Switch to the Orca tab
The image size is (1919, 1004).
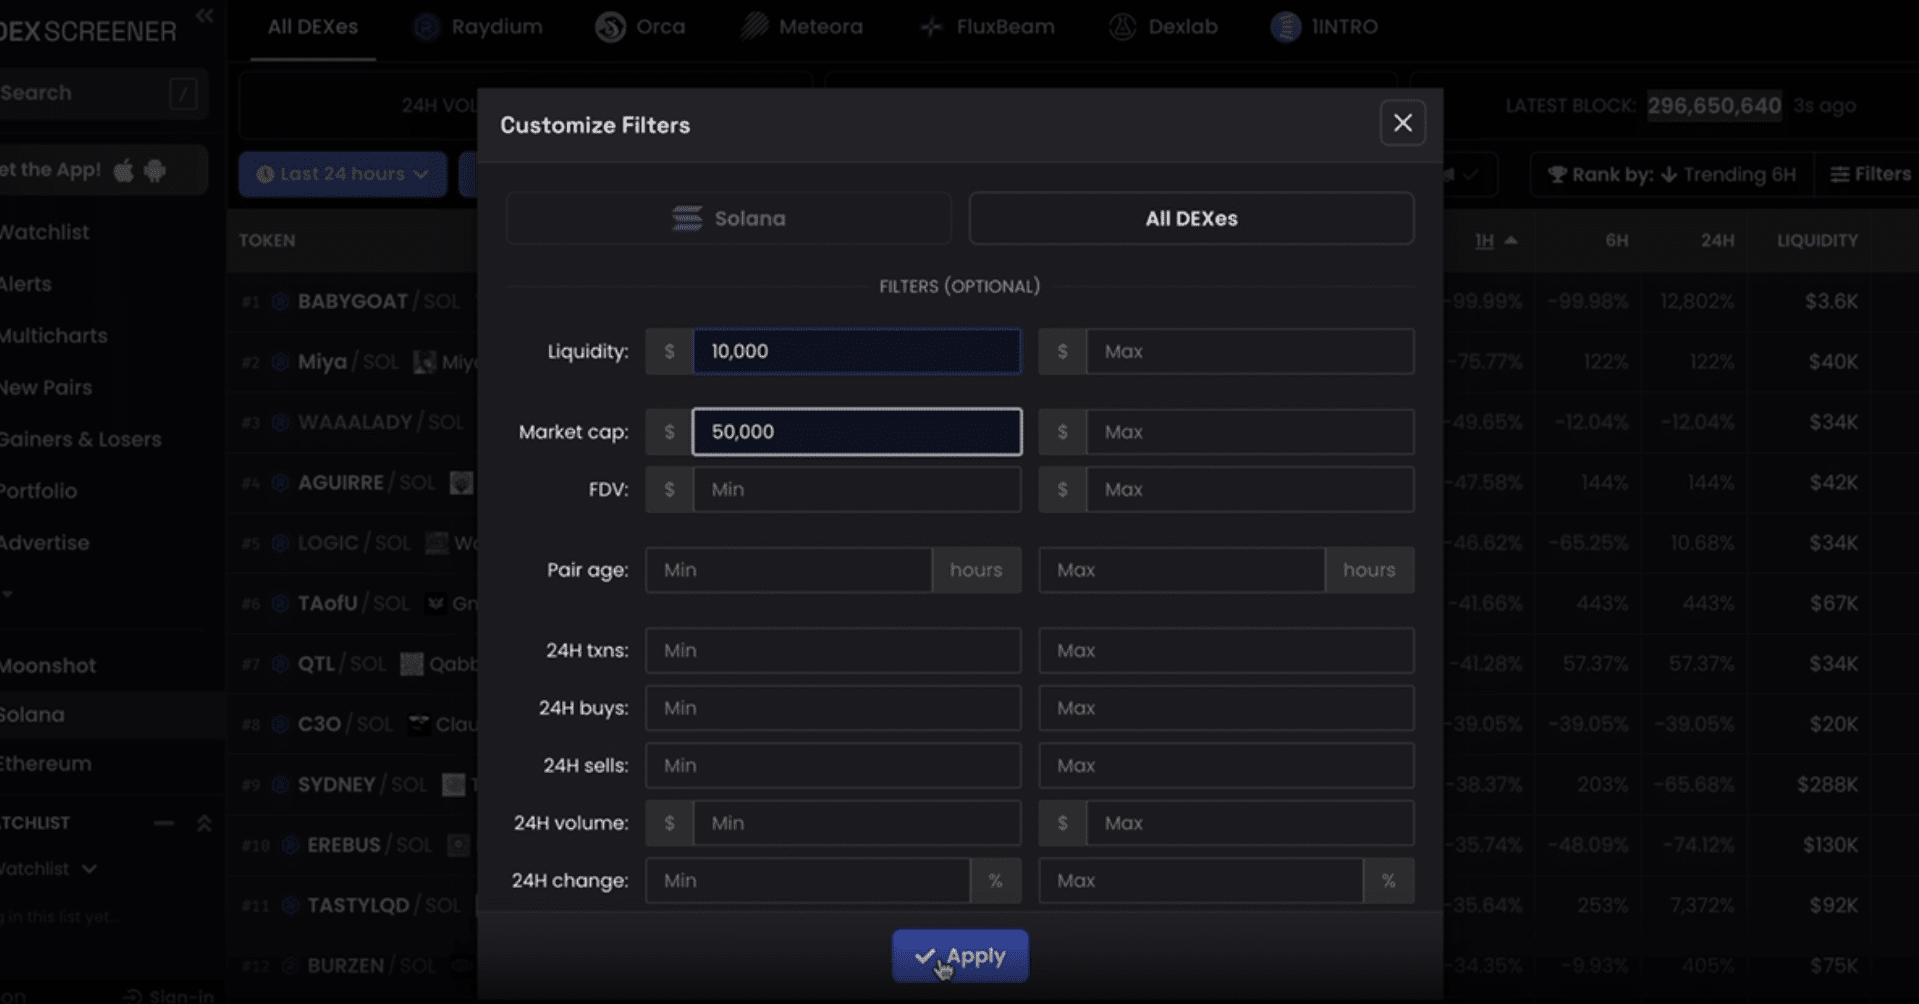[x=641, y=27]
